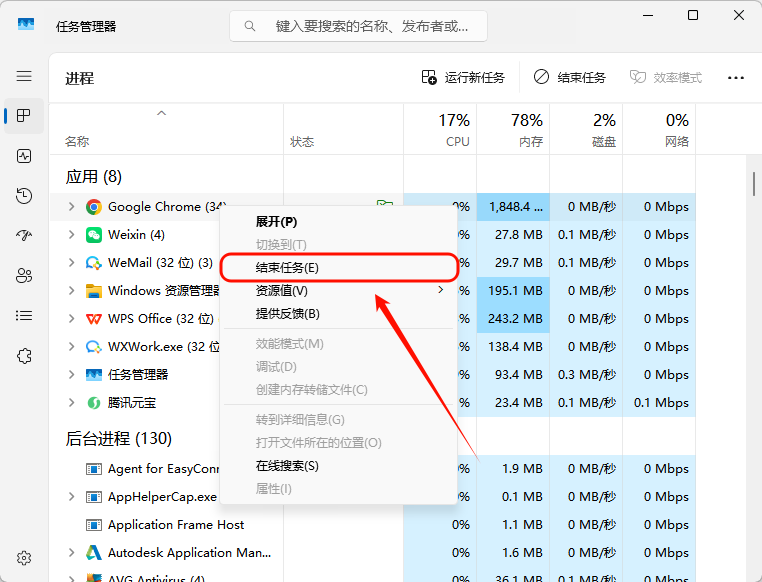Open the hamburger navigation menu
762x582 pixels.
click(x=24, y=76)
